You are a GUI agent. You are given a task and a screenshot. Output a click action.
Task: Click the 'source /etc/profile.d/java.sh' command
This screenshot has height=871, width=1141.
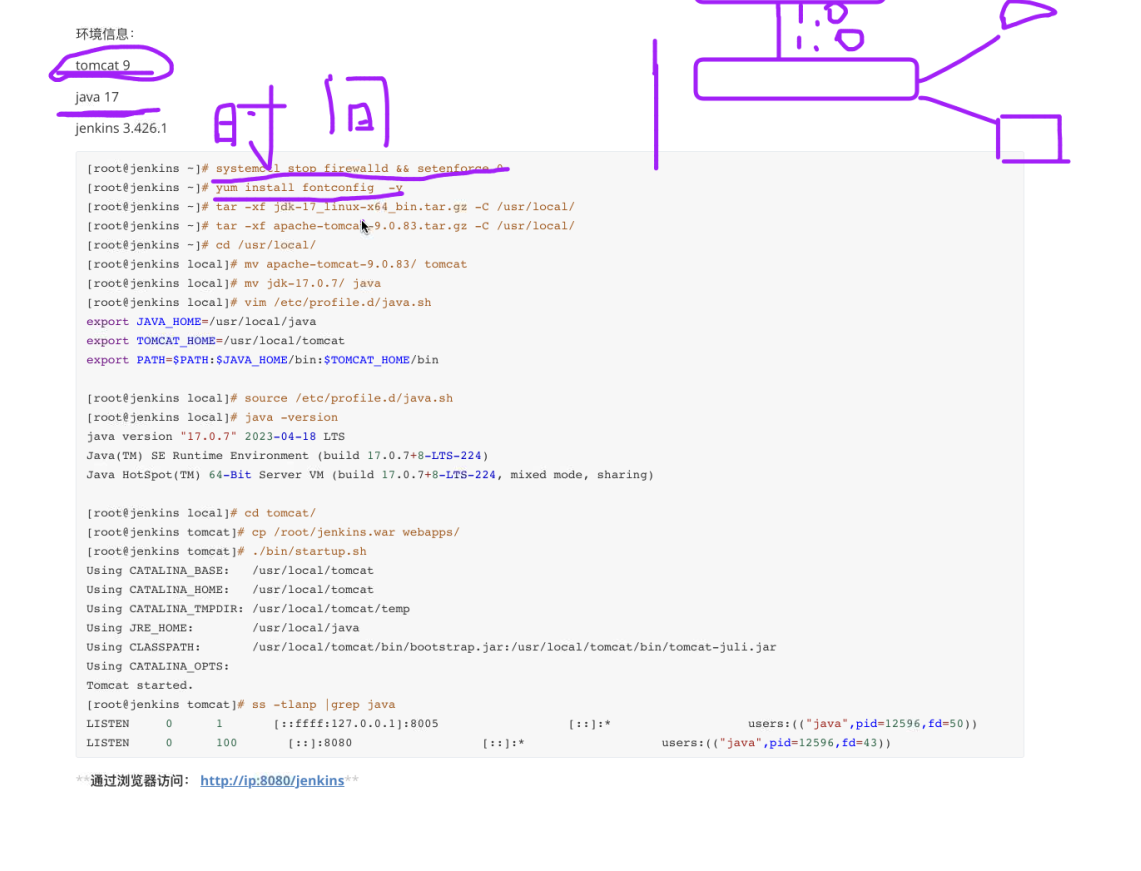349,398
